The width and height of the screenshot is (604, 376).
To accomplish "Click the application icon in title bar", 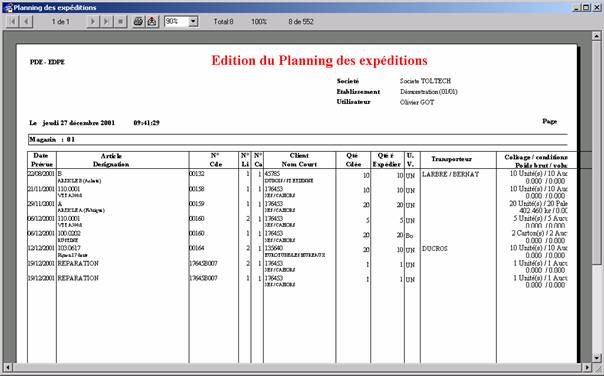I will (x=8, y=7).
